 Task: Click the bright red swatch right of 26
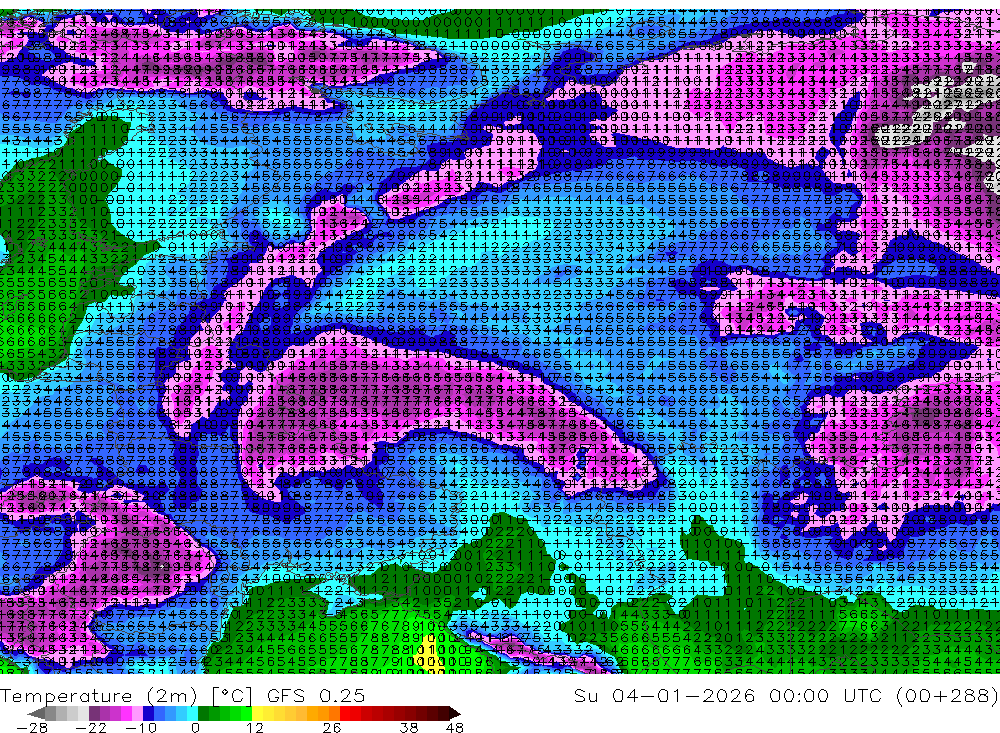coord(345,713)
